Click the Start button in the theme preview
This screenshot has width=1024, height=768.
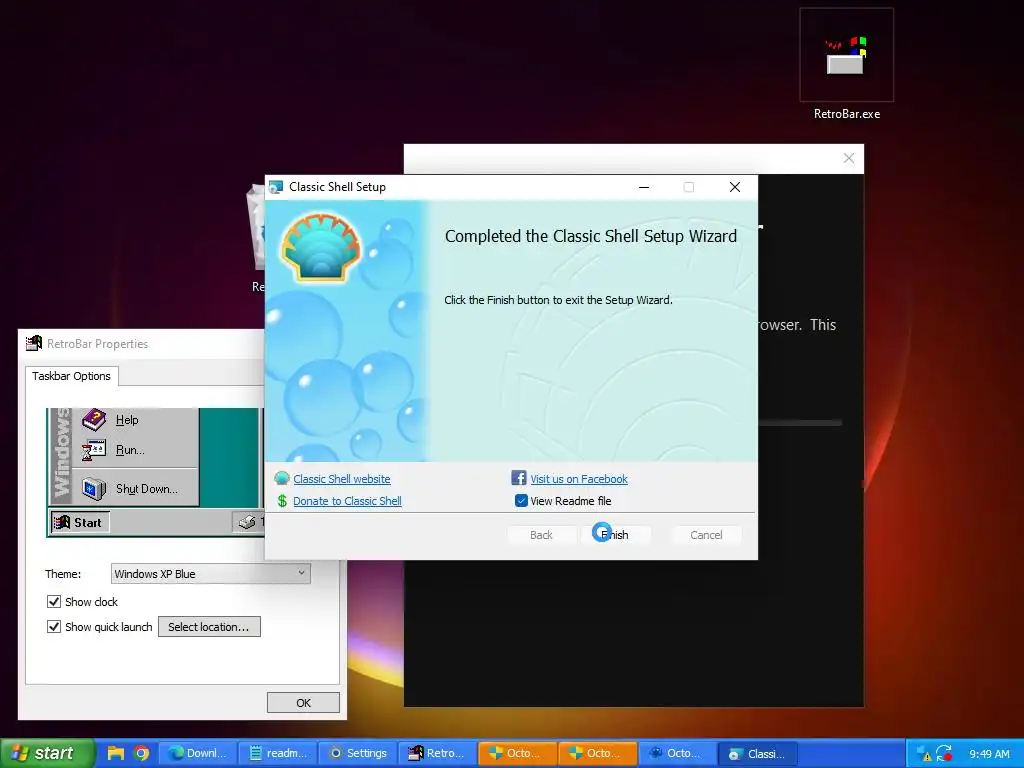[80, 522]
